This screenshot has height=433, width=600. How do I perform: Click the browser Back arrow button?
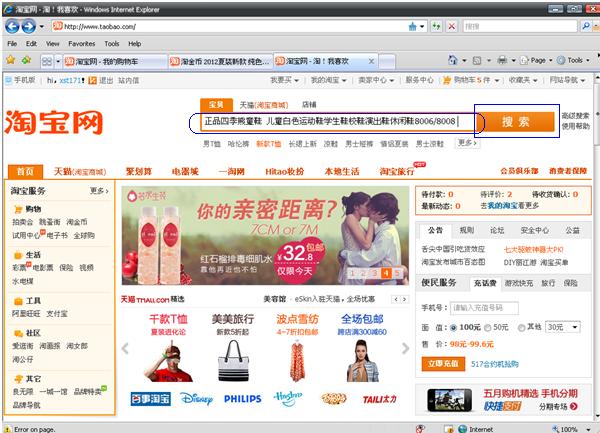tap(12, 26)
